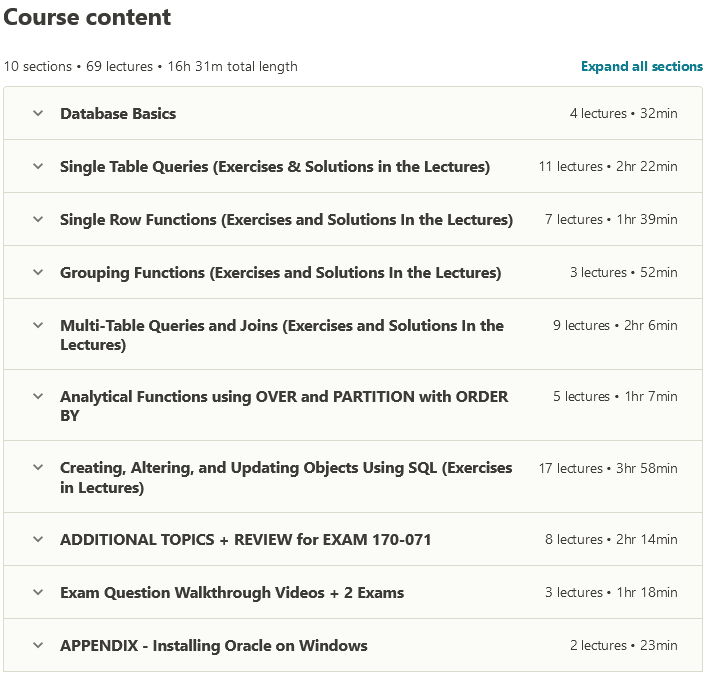Click the '8 lectures • 2hr 14min' label
The width and height of the screenshot is (709, 679).
pyautogui.click(x=611, y=540)
